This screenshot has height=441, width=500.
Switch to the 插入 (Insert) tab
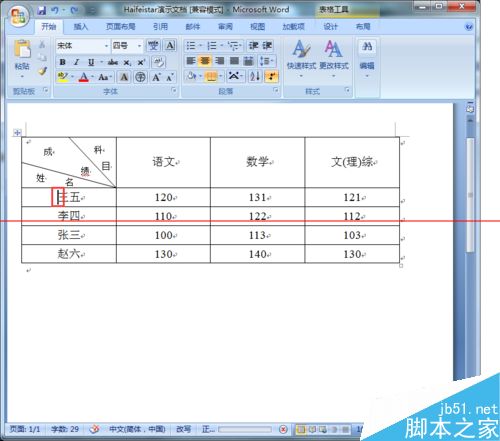point(80,27)
